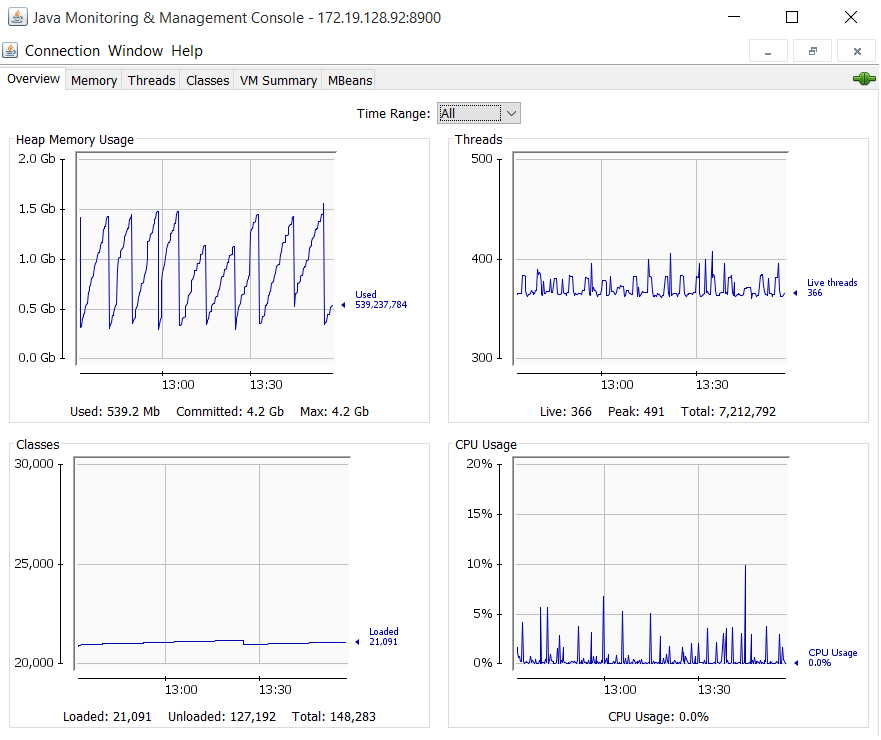881x740 pixels.
Task: Close the internal connection frame
Action: tap(857, 51)
